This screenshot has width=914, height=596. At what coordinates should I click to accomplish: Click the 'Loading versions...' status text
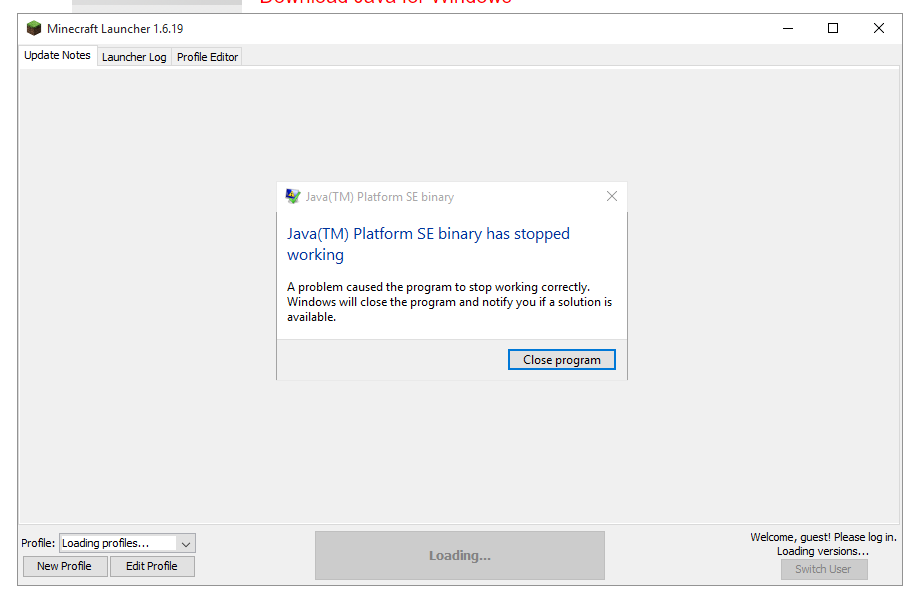pos(822,551)
